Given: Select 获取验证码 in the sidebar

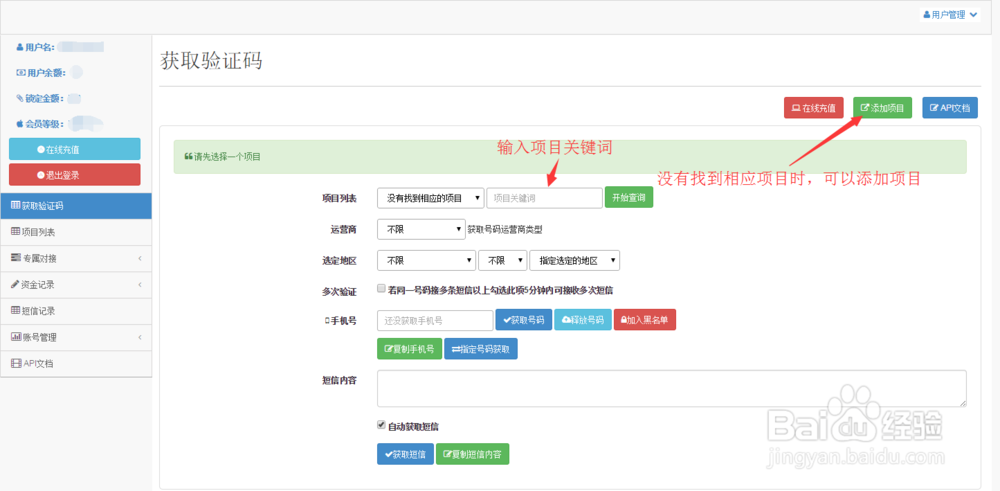Looking at the screenshot, I should pos(76,206).
